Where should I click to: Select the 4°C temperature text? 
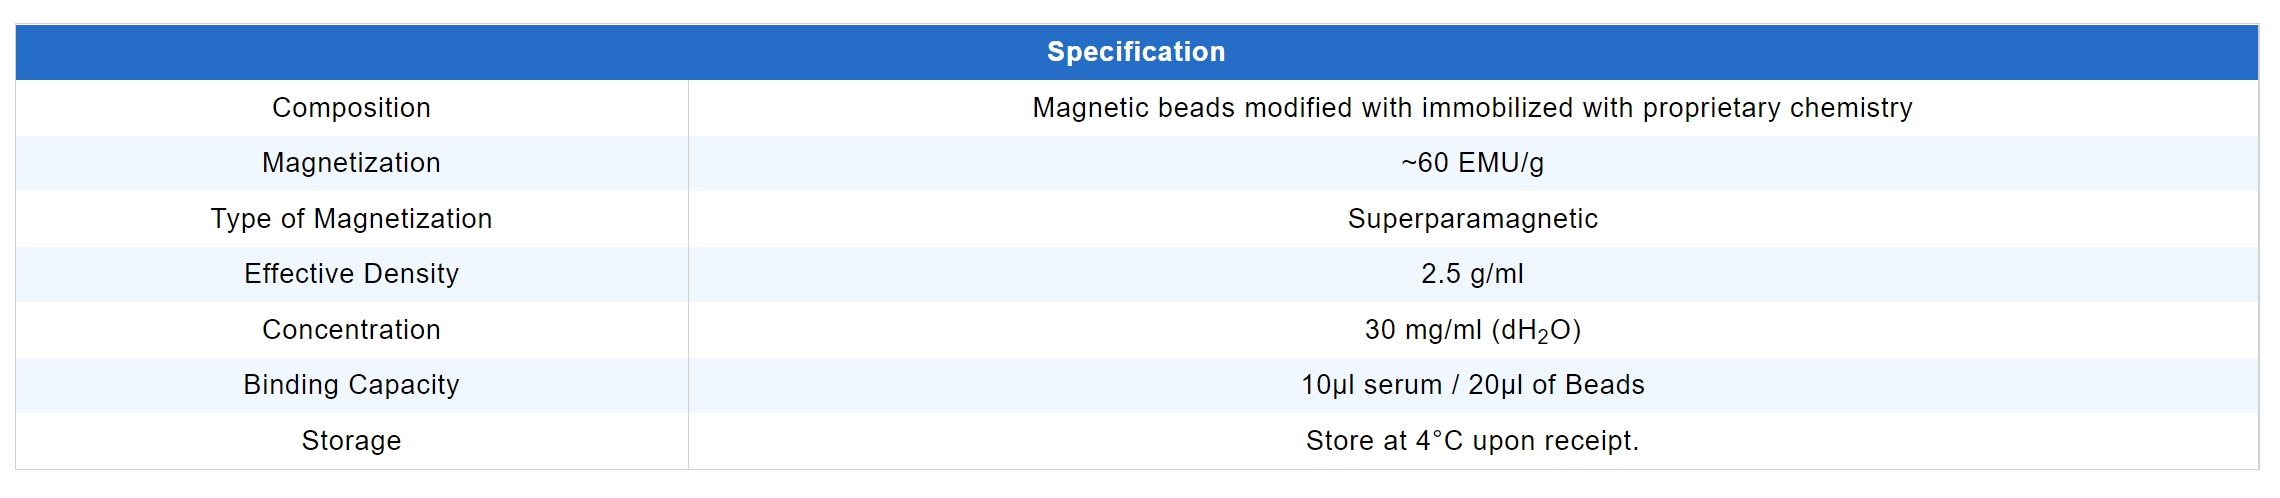(1440, 441)
